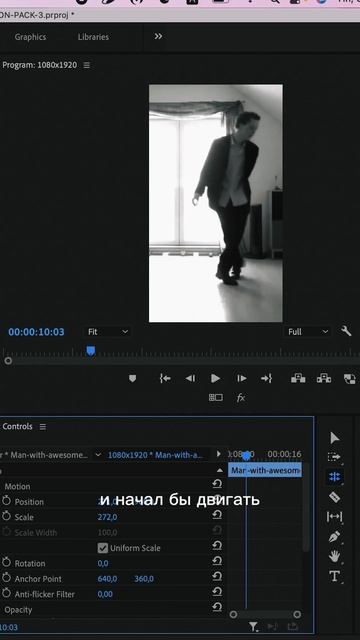The image size is (360, 640).
Task: Click the Lift button
Action: point(298,378)
